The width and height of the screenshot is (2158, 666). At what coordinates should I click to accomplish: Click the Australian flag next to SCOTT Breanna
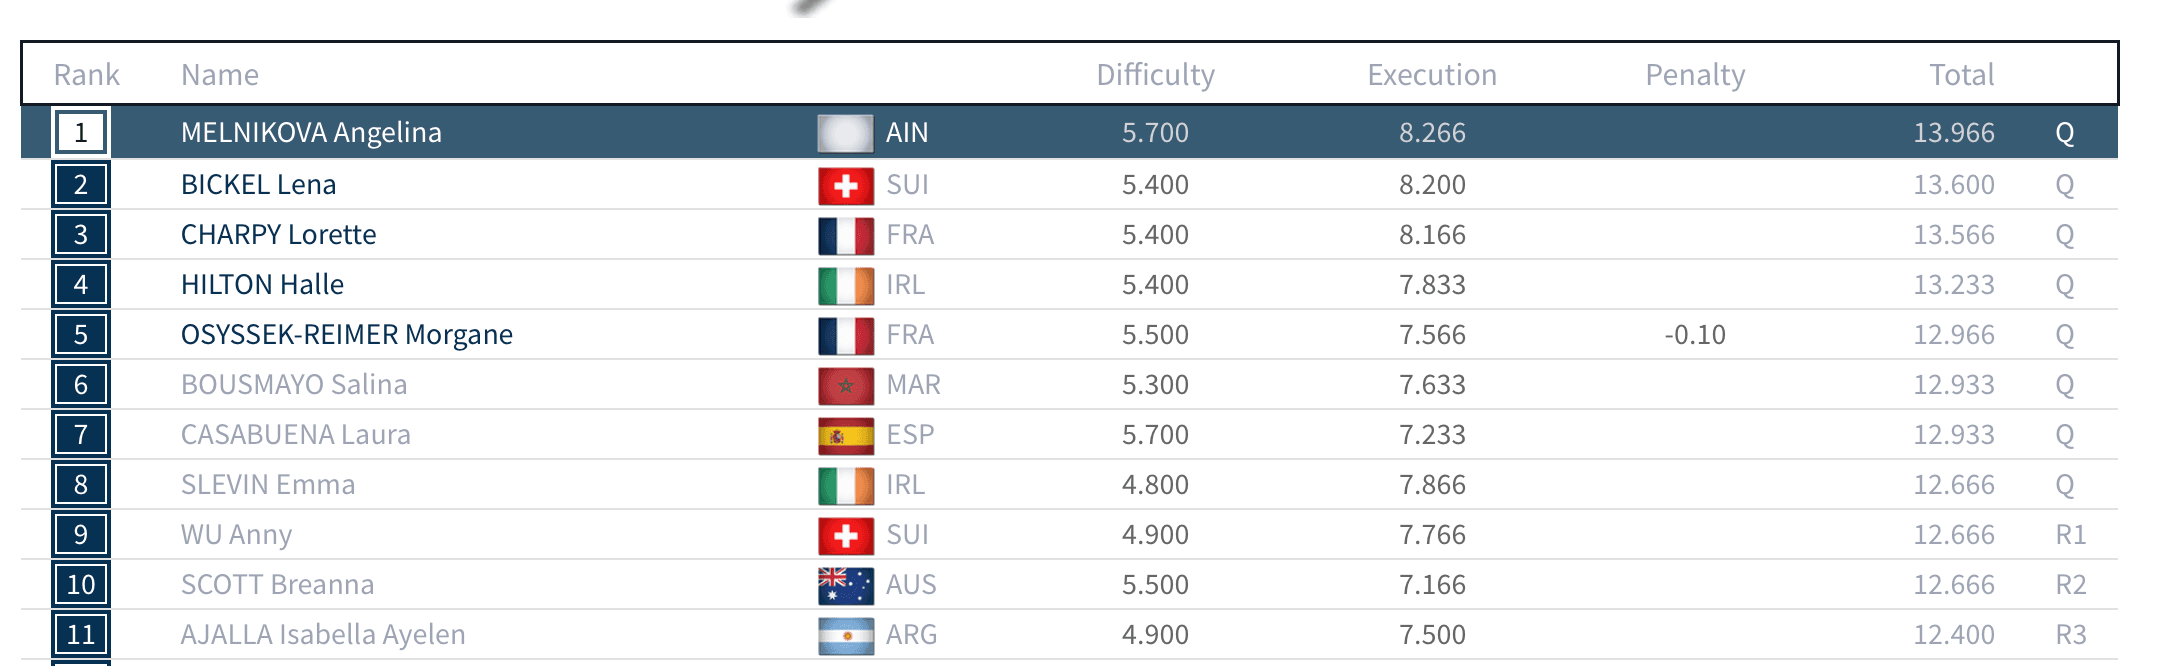tap(846, 585)
